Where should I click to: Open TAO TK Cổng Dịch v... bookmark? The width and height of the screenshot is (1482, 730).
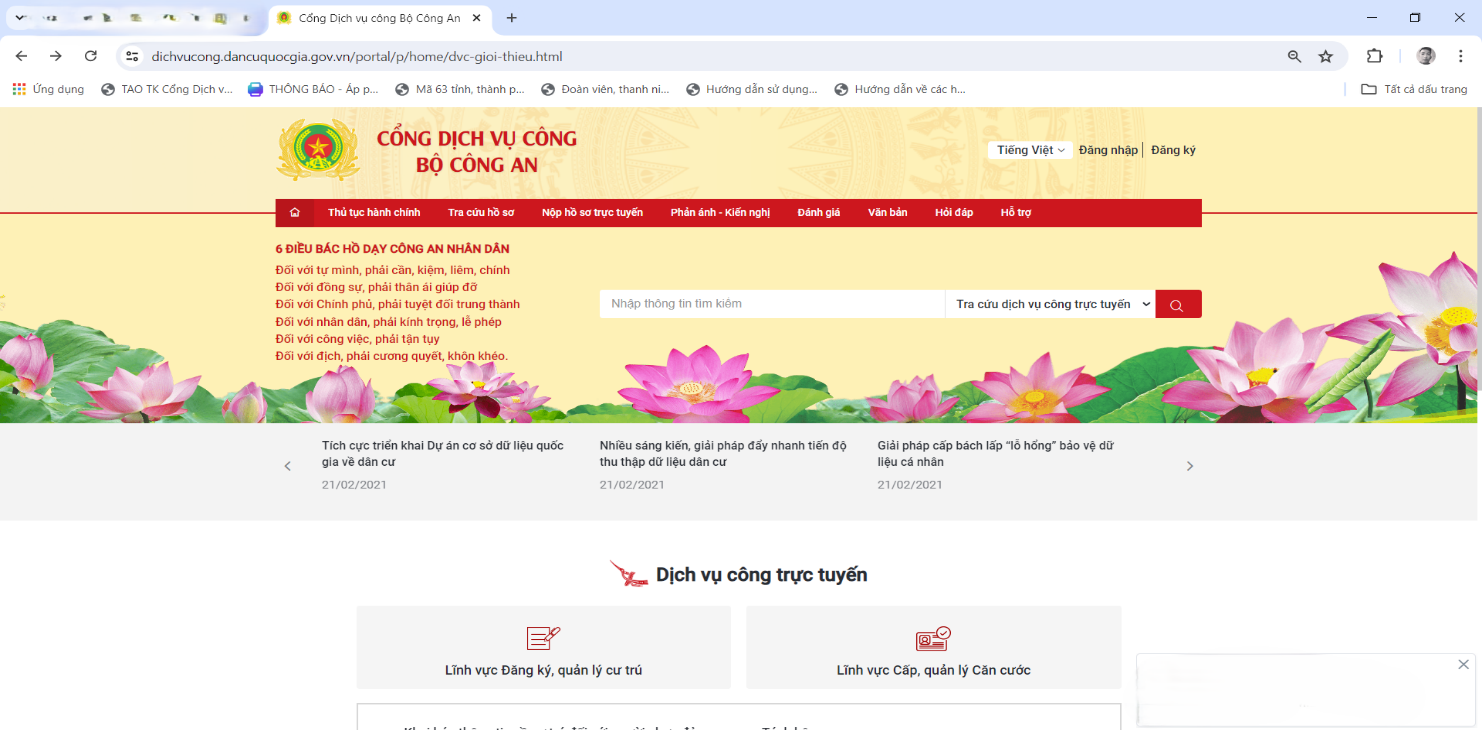167,89
